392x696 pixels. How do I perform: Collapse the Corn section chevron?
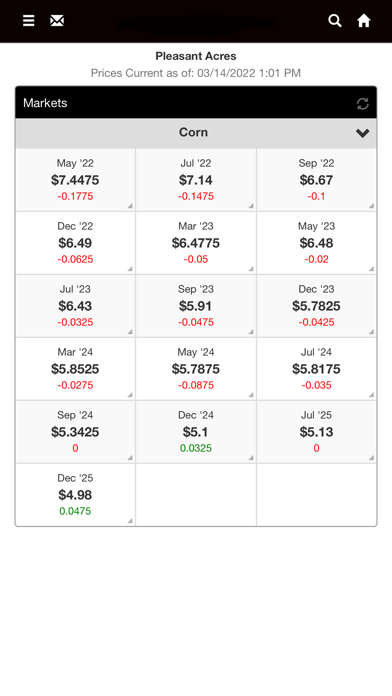click(363, 133)
